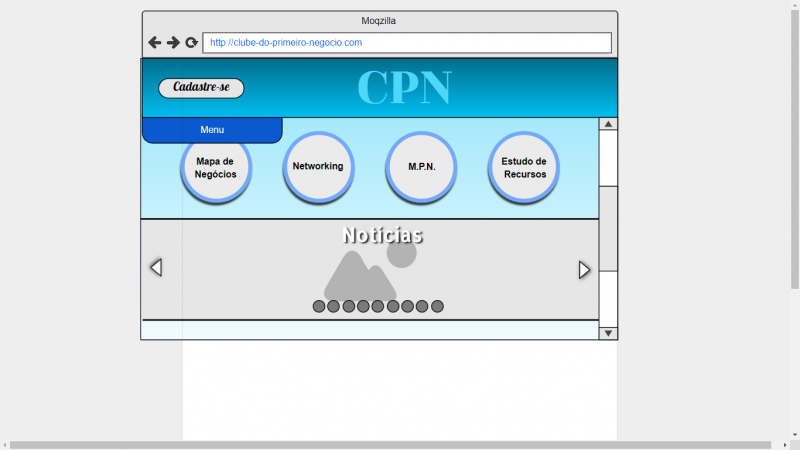
Task: Show next news slide arrow
Action: click(x=584, y=269)
